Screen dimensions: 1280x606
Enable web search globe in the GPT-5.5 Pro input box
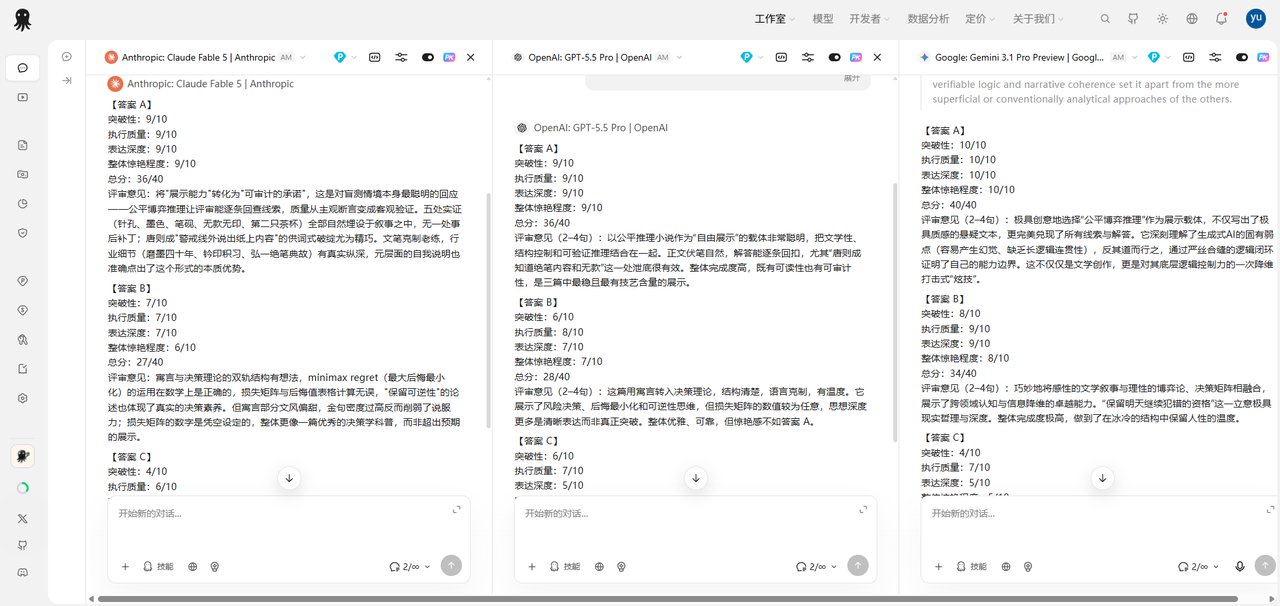tap(599, 566)
